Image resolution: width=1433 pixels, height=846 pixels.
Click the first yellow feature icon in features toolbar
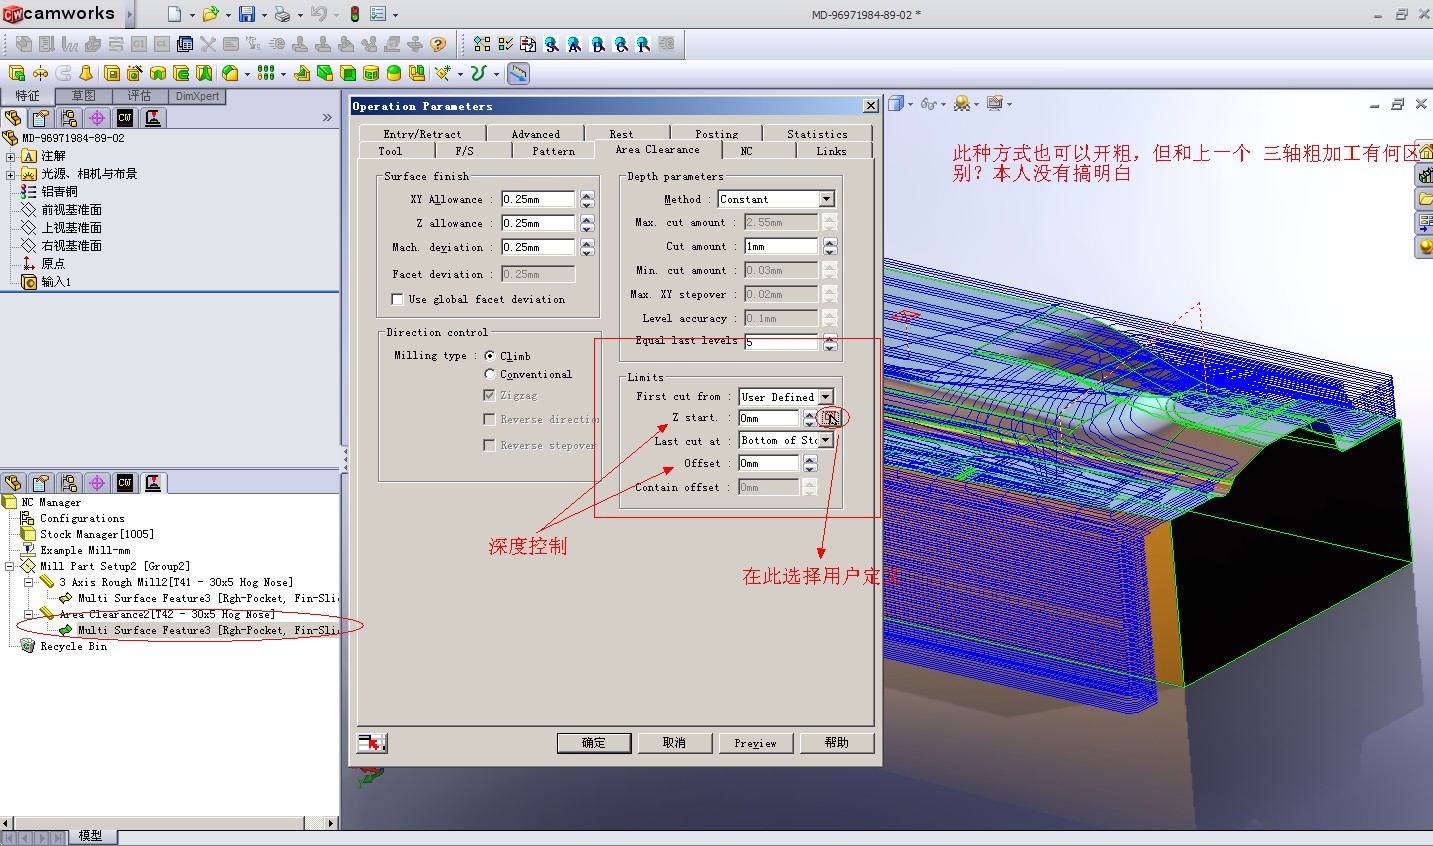click(17, 73)
